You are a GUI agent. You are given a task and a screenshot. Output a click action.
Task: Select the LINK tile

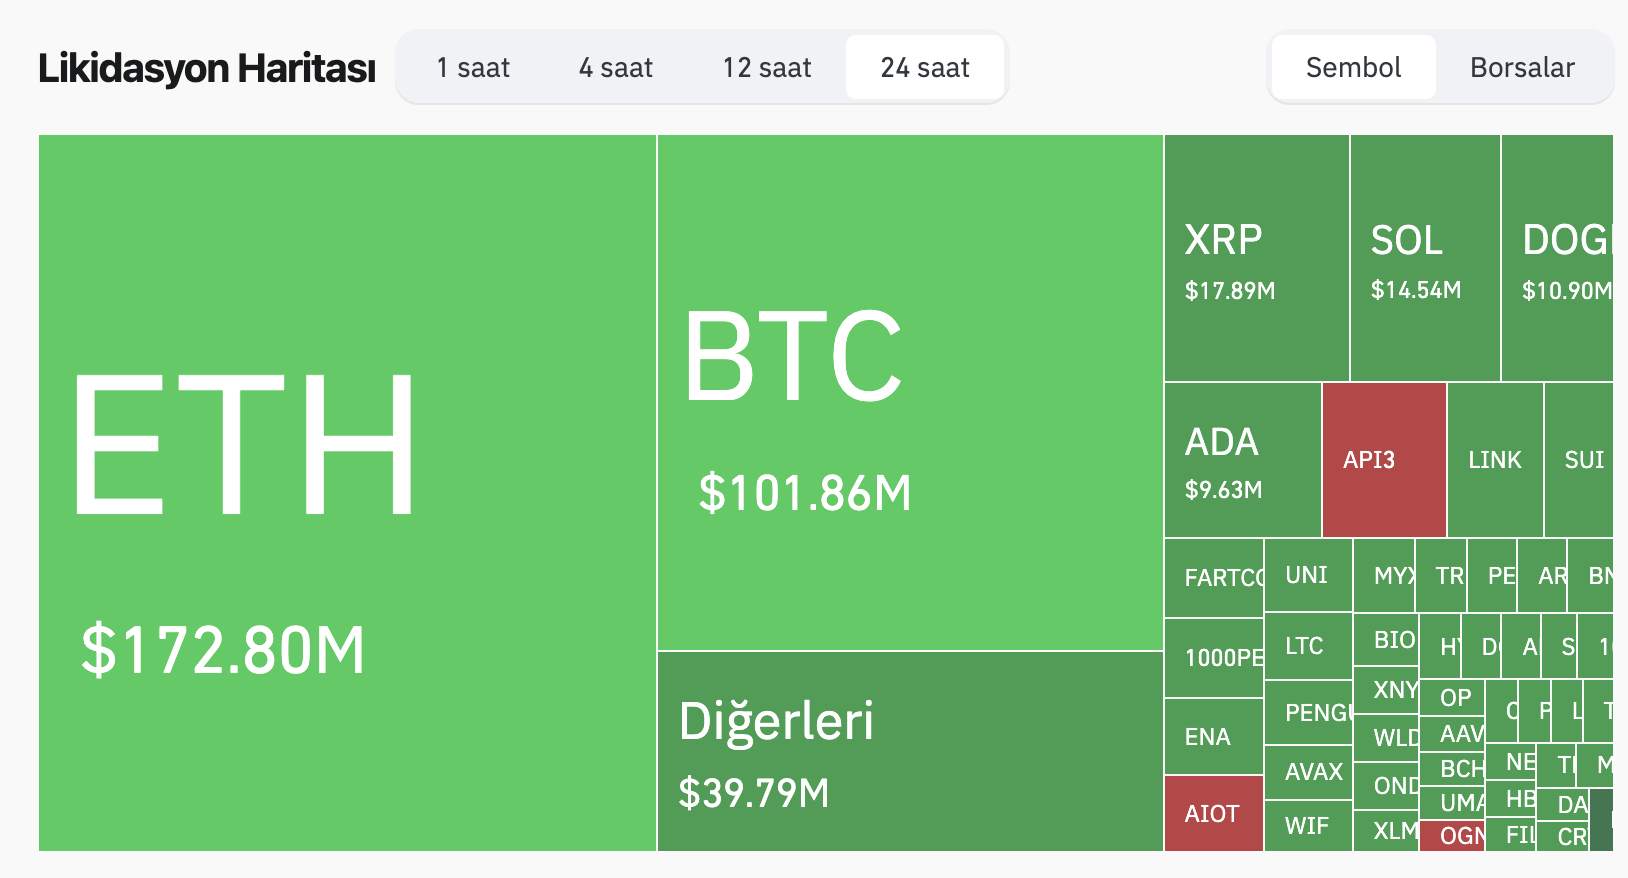tap(1495, 460)
